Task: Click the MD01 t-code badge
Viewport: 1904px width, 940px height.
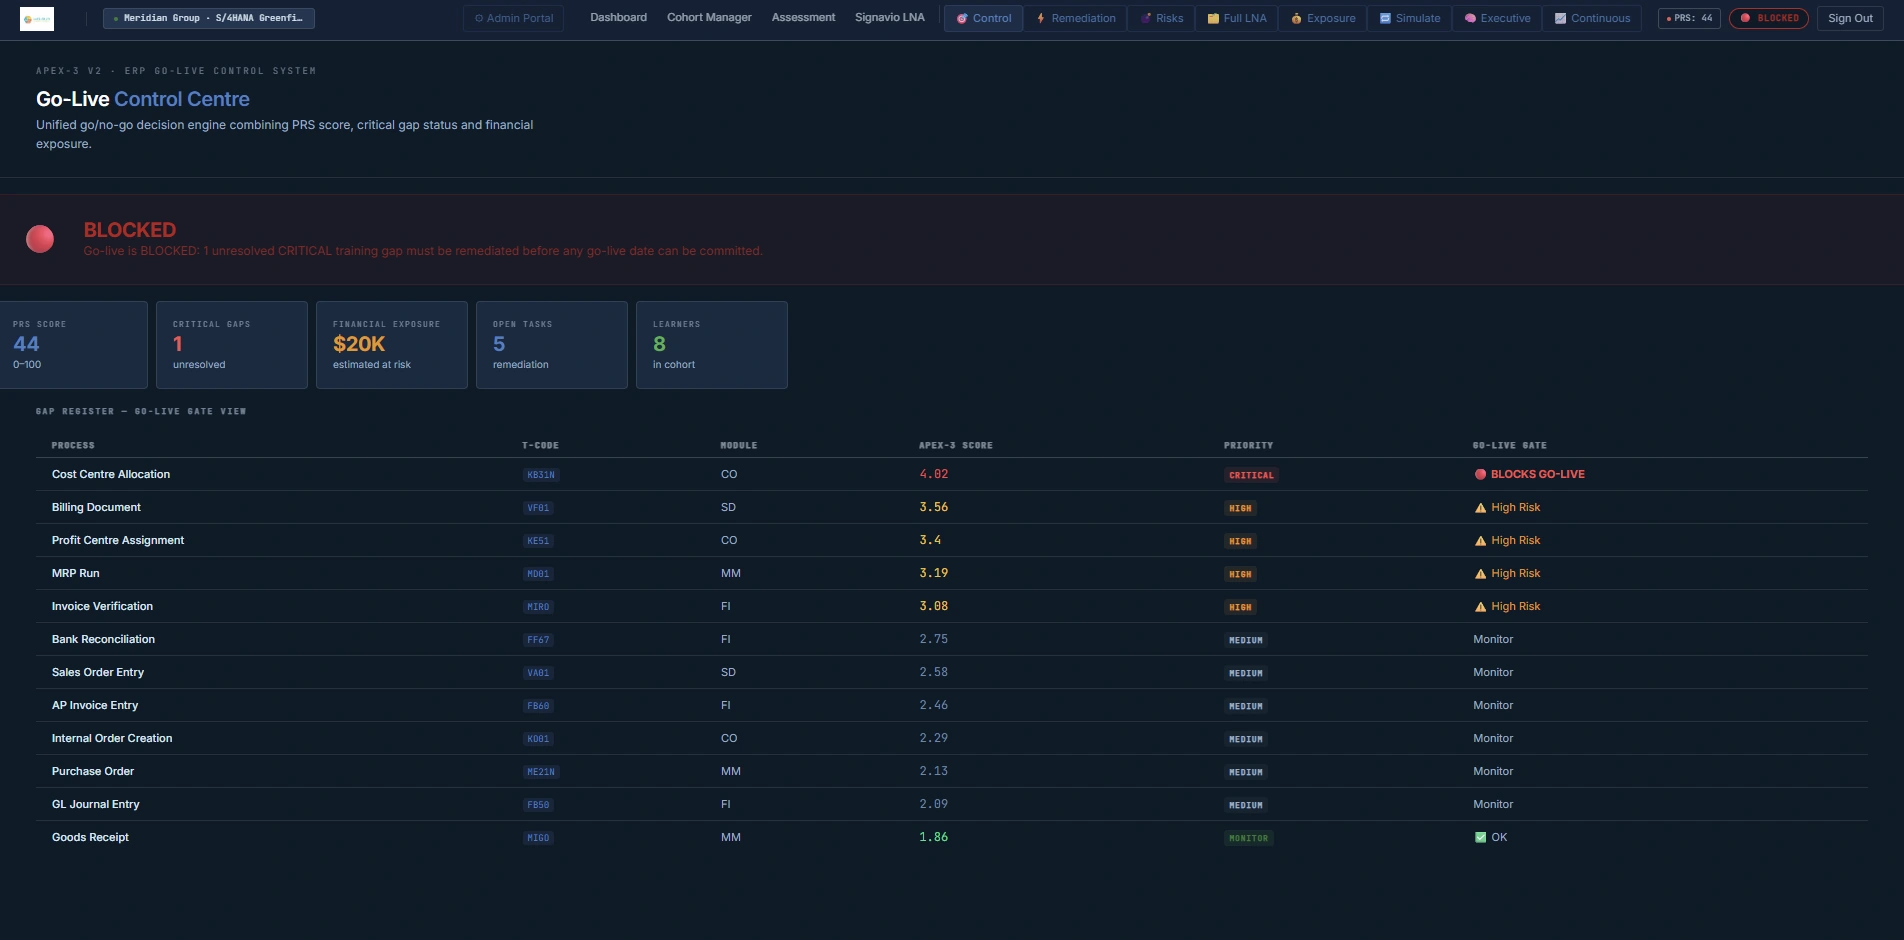Action: click(x=538, y=574)
